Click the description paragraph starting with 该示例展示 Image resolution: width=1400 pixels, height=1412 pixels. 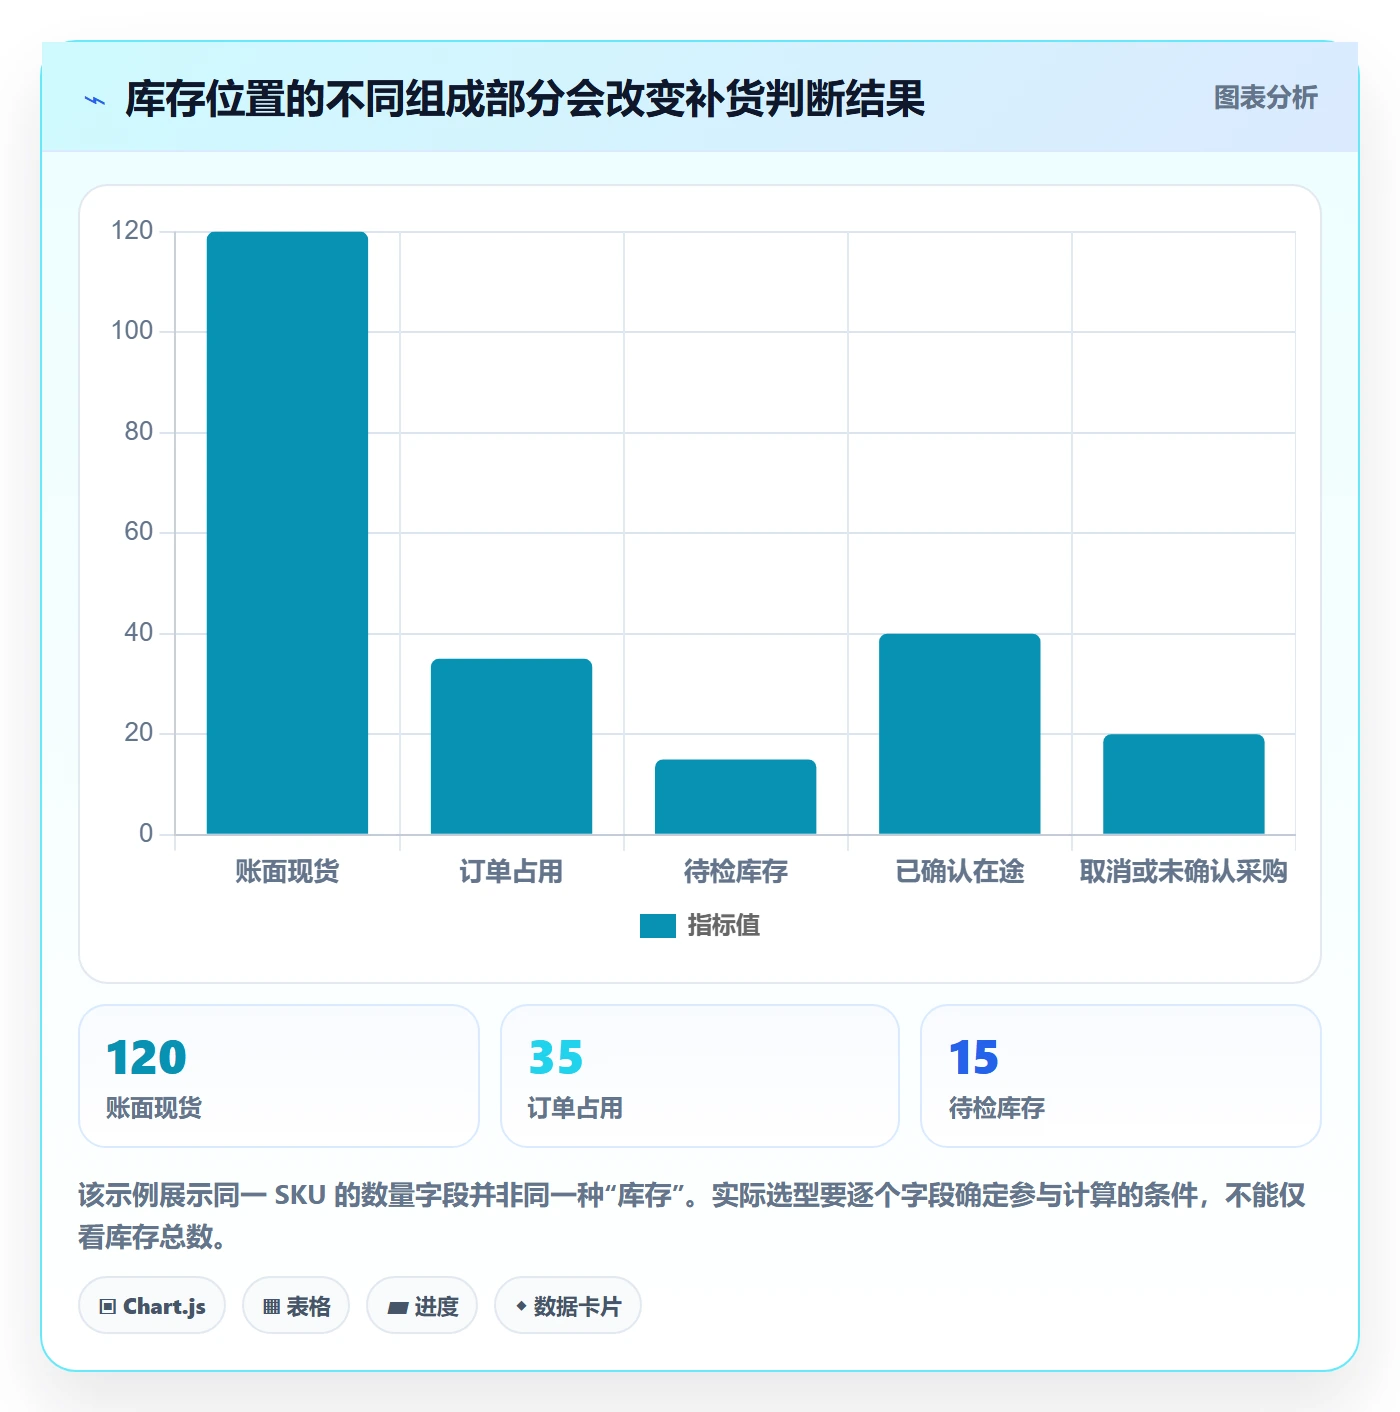pos(692,1216)
